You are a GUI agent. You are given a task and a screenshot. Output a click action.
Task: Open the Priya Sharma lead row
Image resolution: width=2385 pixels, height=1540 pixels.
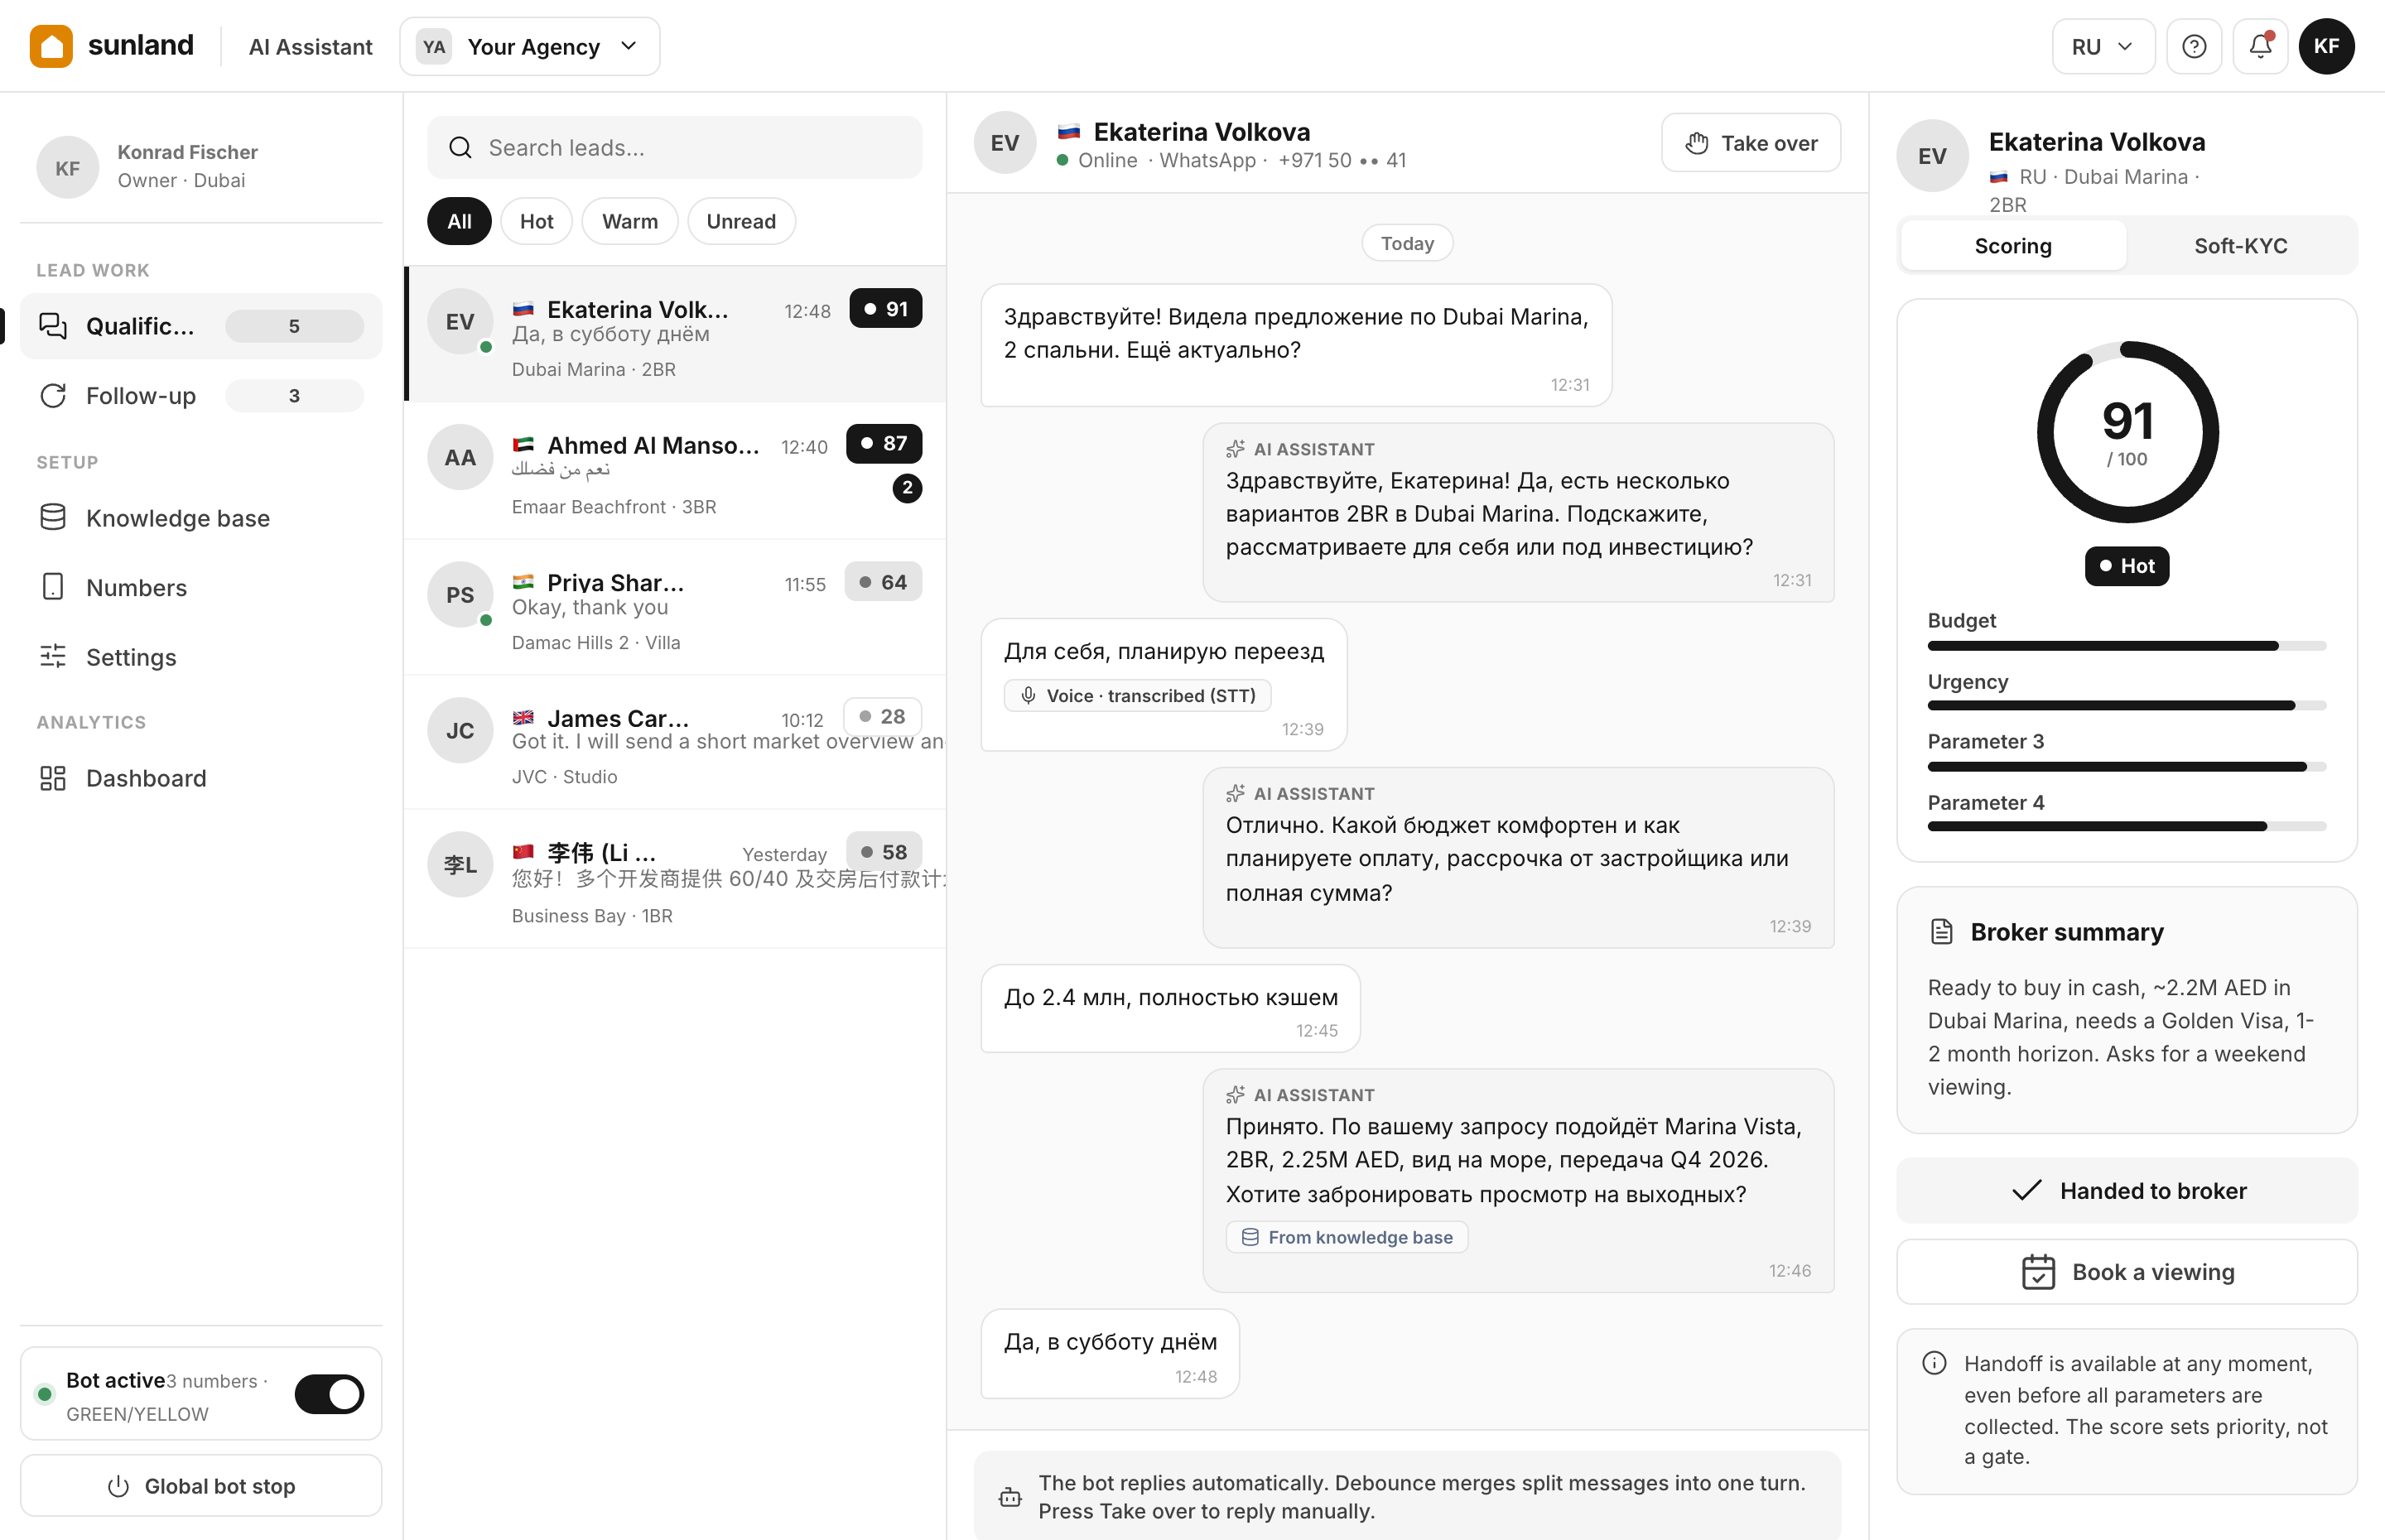click(x=676, y=607)
